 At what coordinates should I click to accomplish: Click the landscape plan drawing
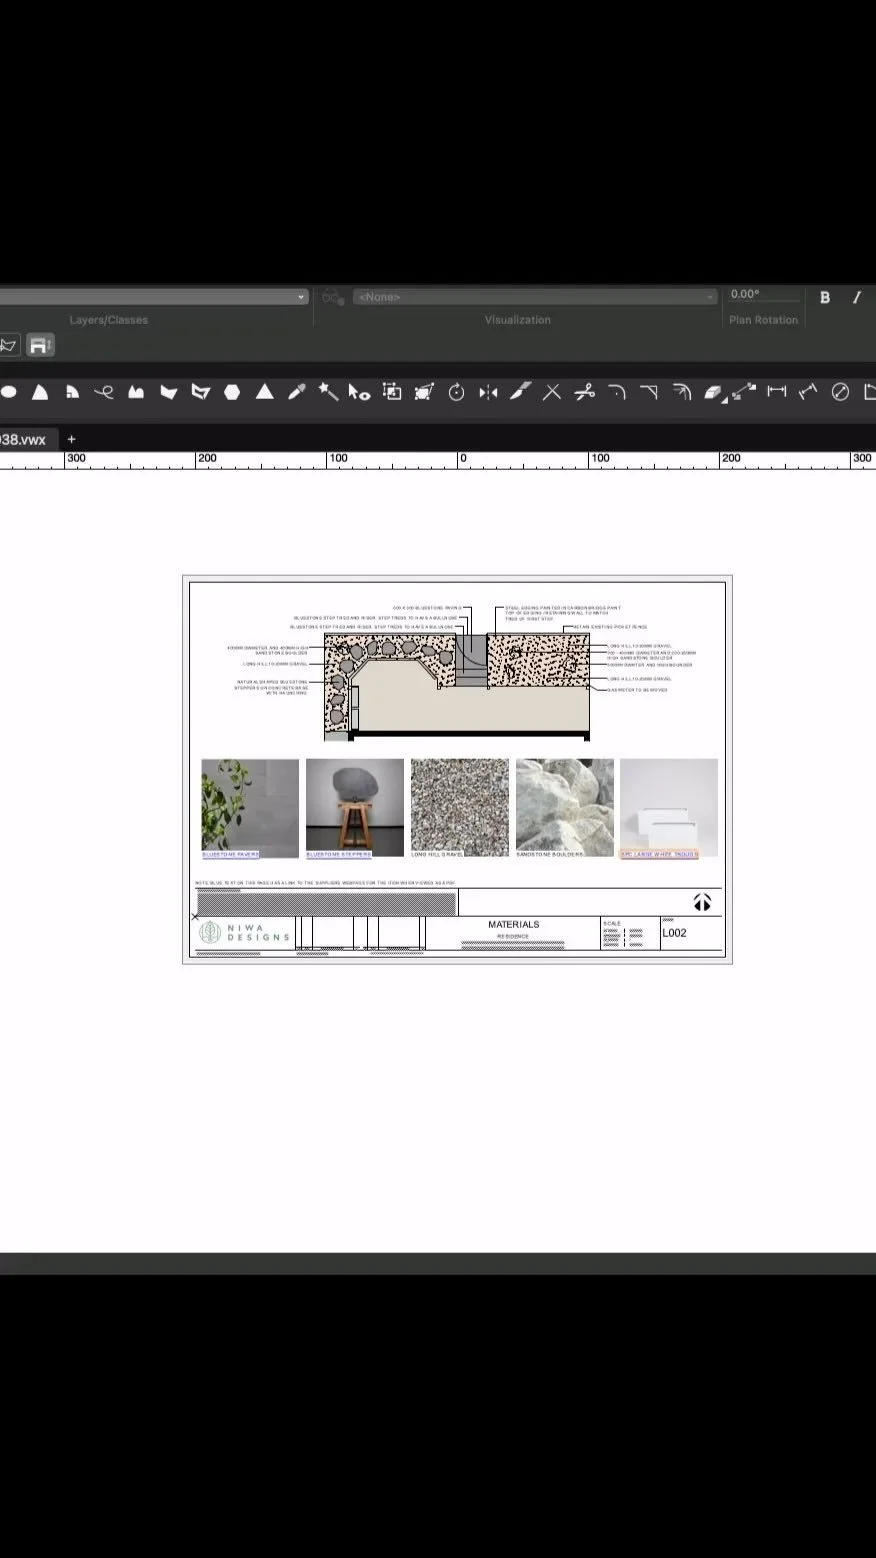click(x=457, y=686)
